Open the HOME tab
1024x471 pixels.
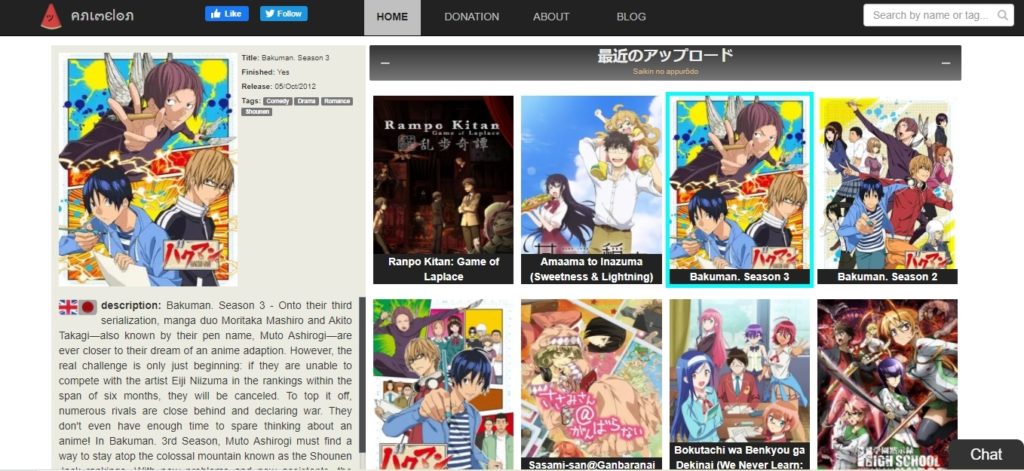click(x=392, y=17)
